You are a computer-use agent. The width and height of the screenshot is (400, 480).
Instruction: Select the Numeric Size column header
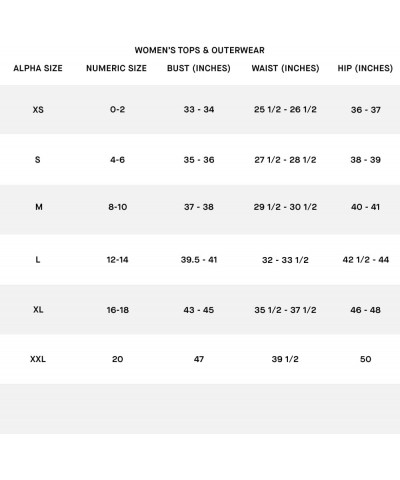[x=116, y=68]
